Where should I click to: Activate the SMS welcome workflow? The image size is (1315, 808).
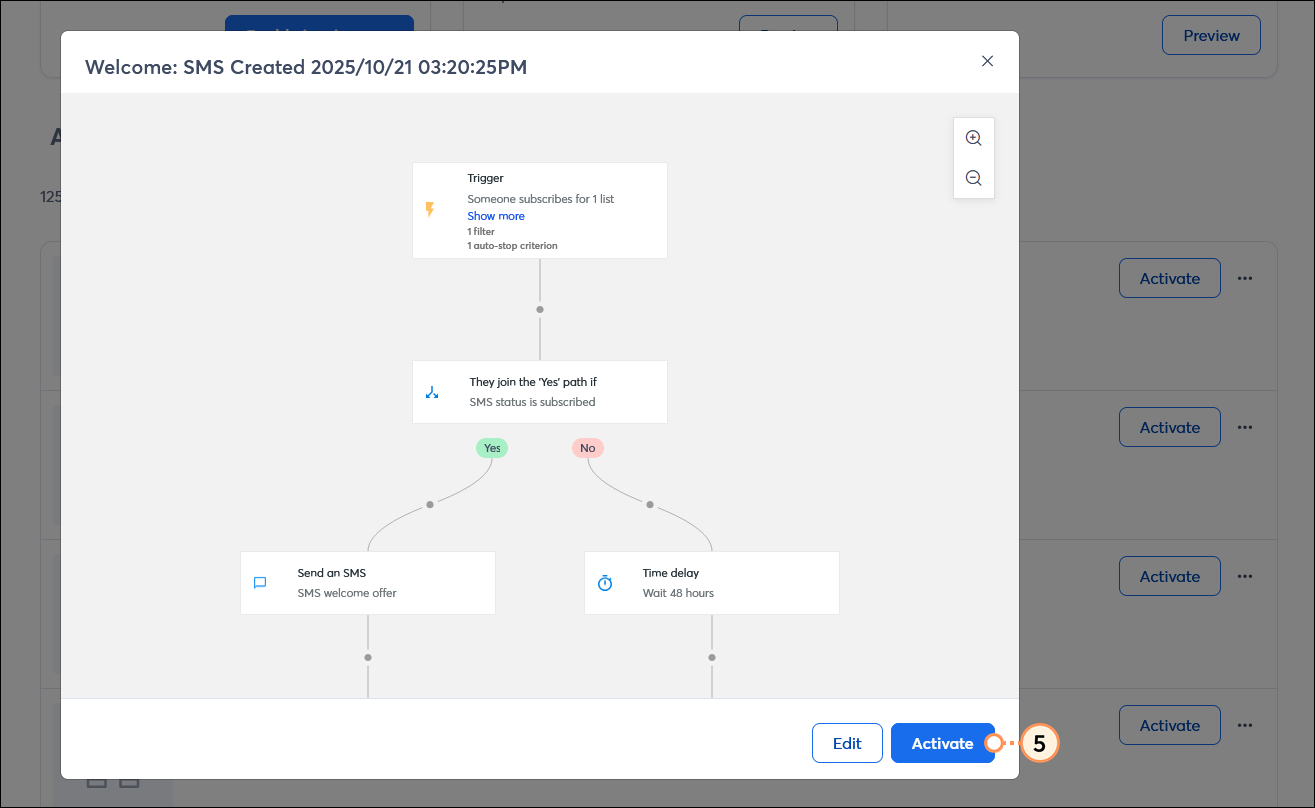[x=942, y=743]
